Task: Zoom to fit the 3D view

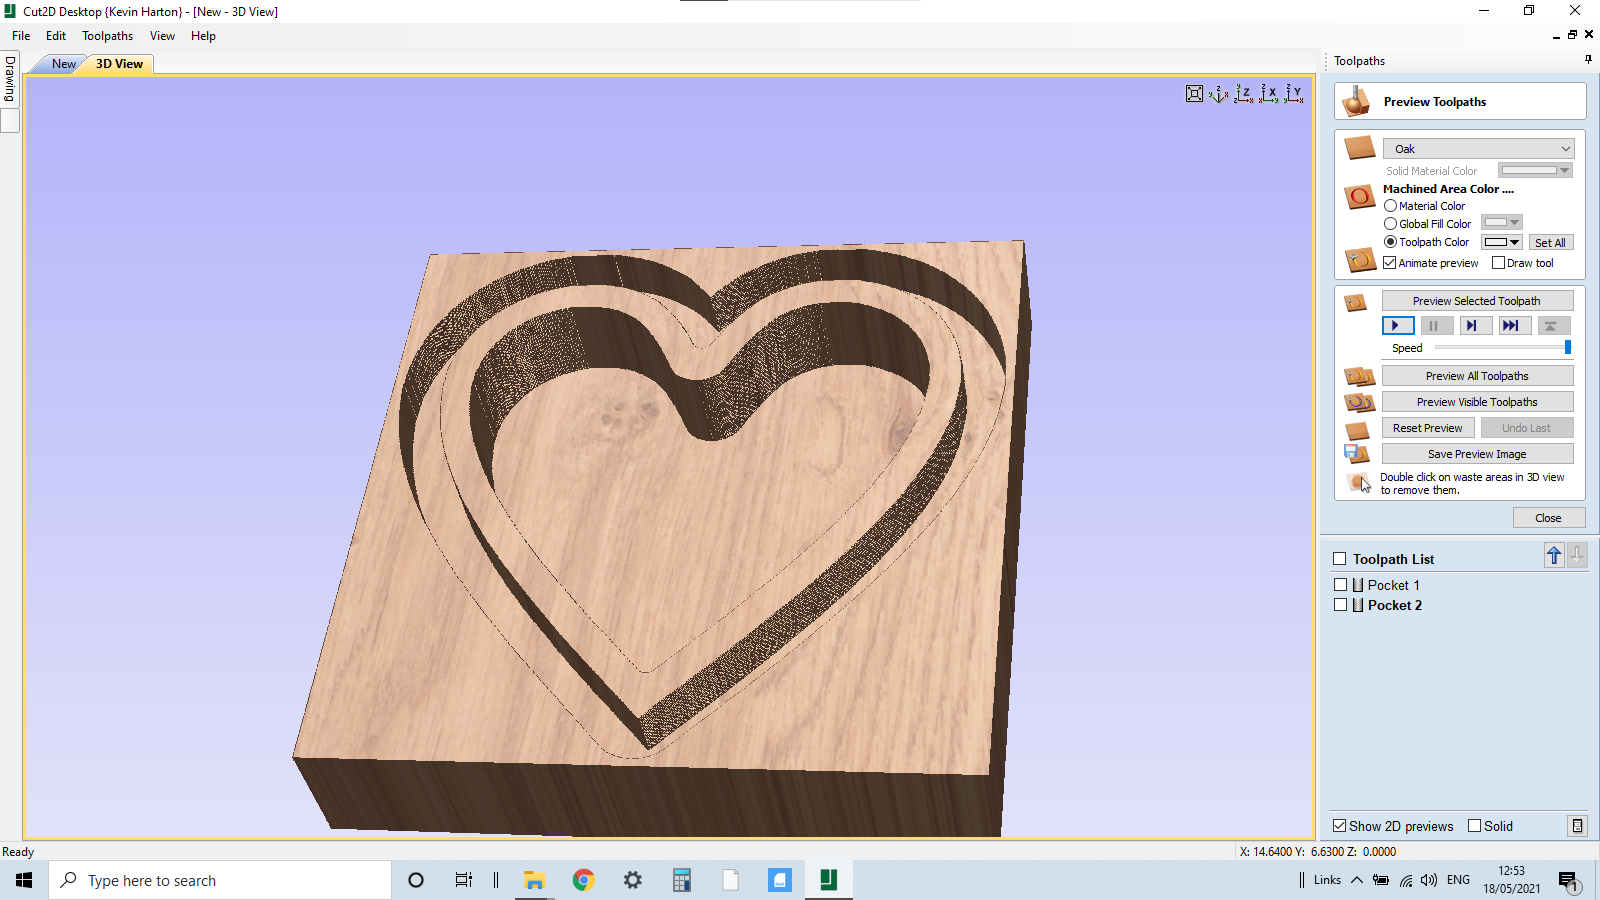Action: click(x=1194, y=94)
